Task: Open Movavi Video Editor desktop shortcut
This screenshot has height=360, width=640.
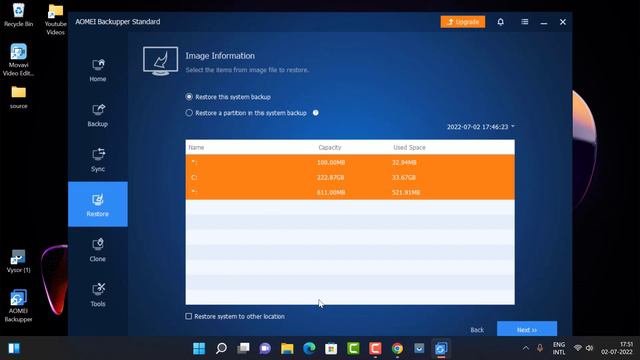Action: [18, 60]
